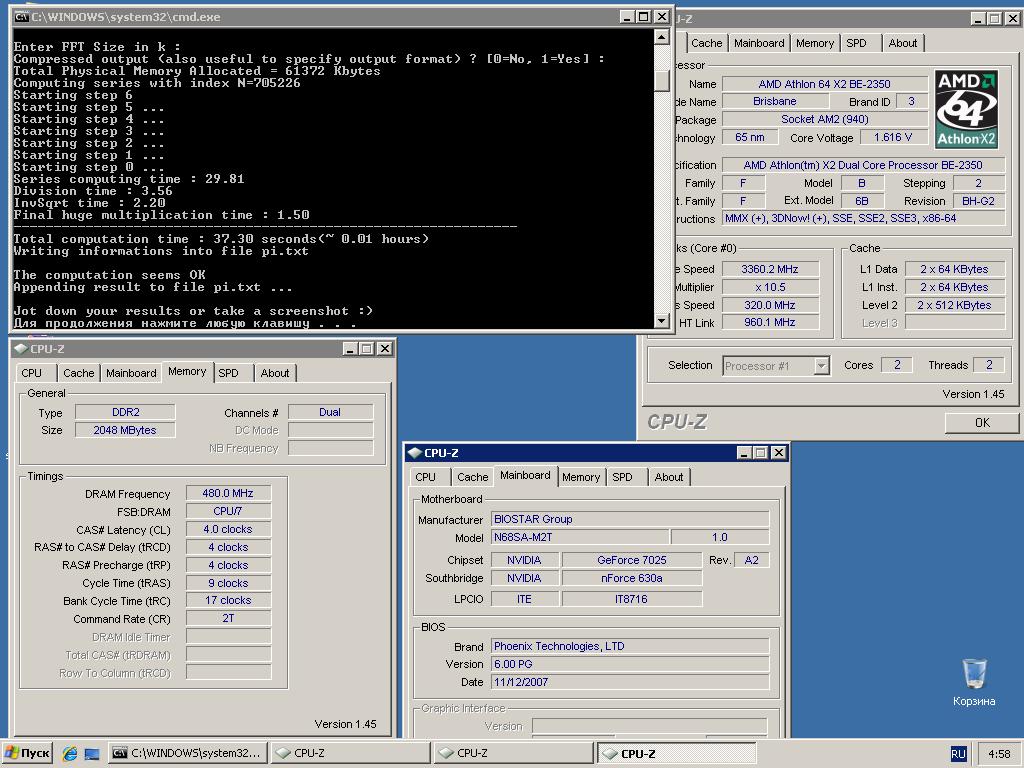Open Mainboard tab in Memory CPU-Z window

131,373
